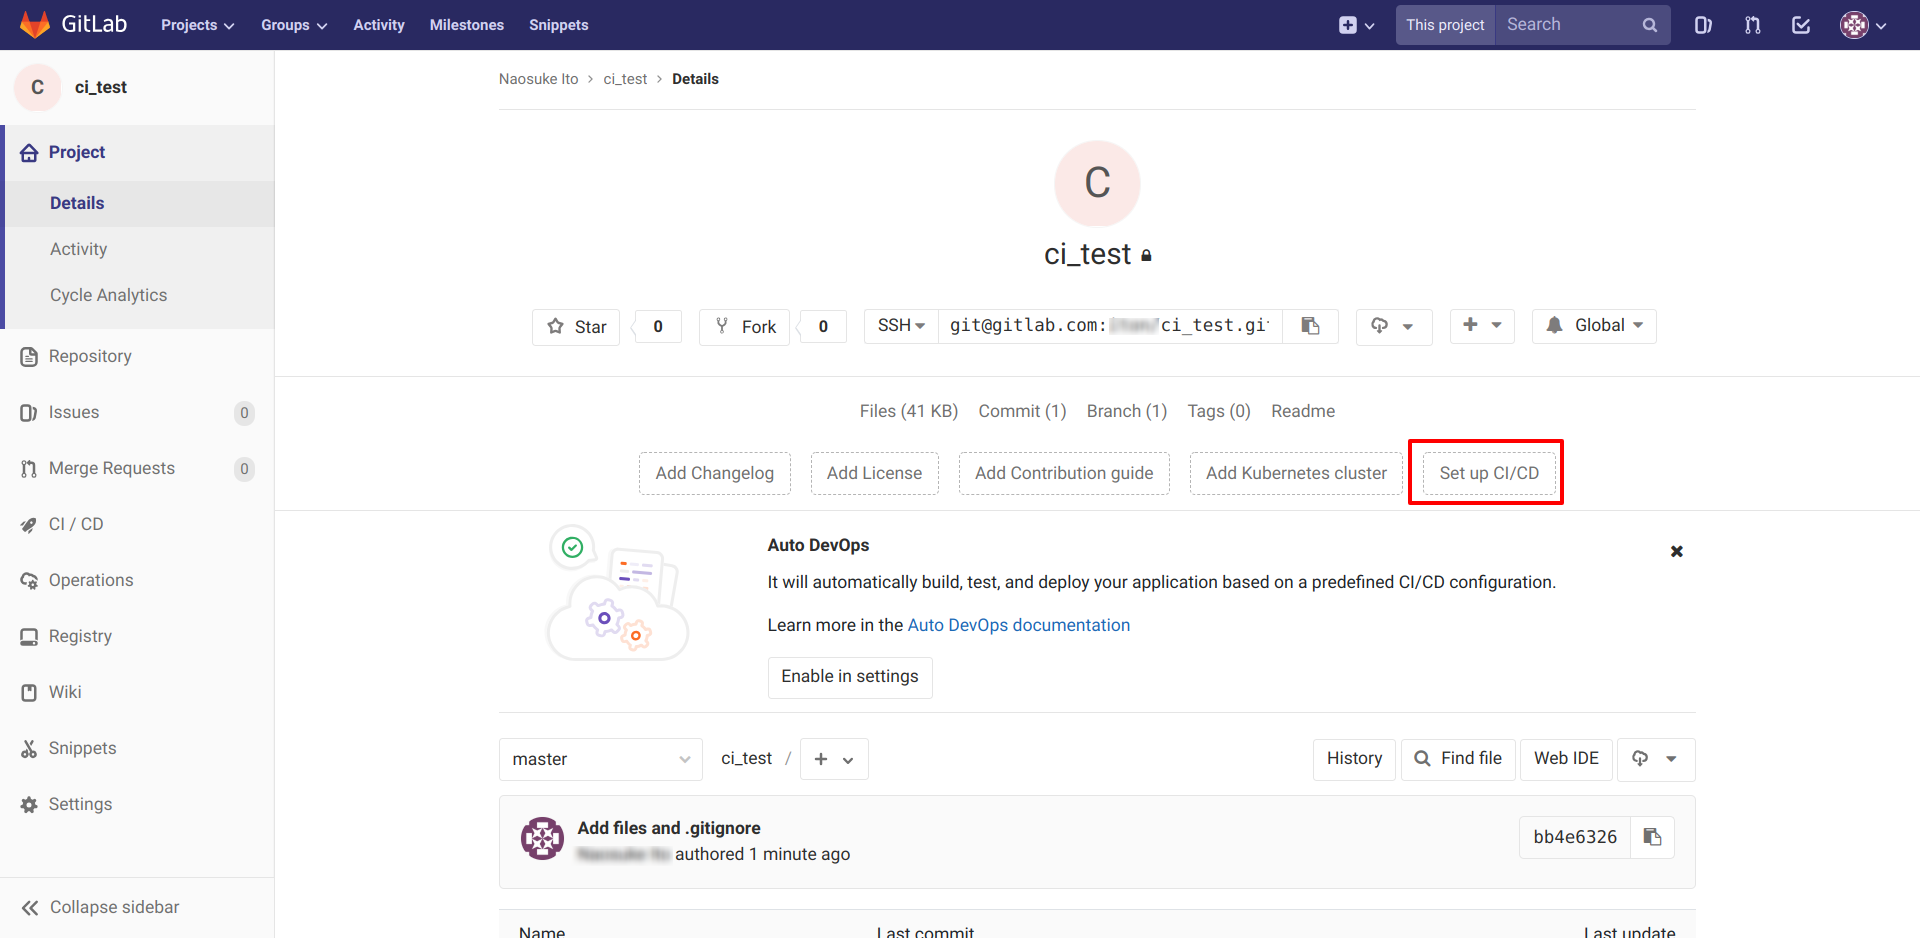1920x938 pixels.
Task: Click Enable in settings button
Action: tap(850, 677)
